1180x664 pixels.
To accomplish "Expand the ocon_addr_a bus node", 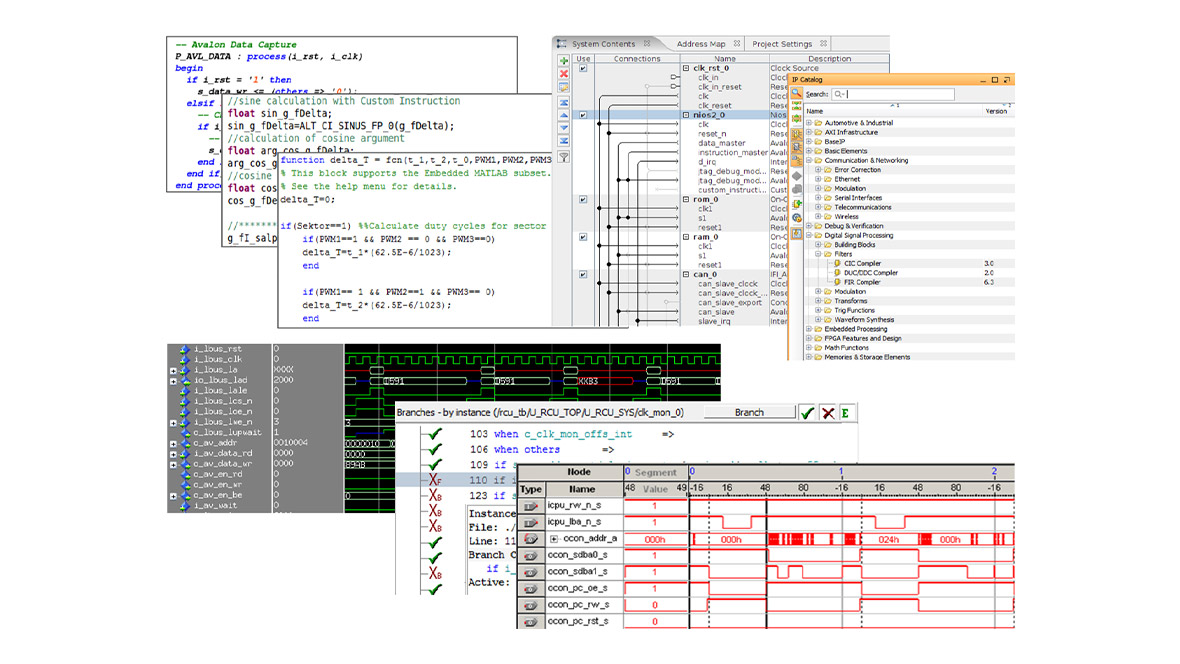I will [554, 539].
